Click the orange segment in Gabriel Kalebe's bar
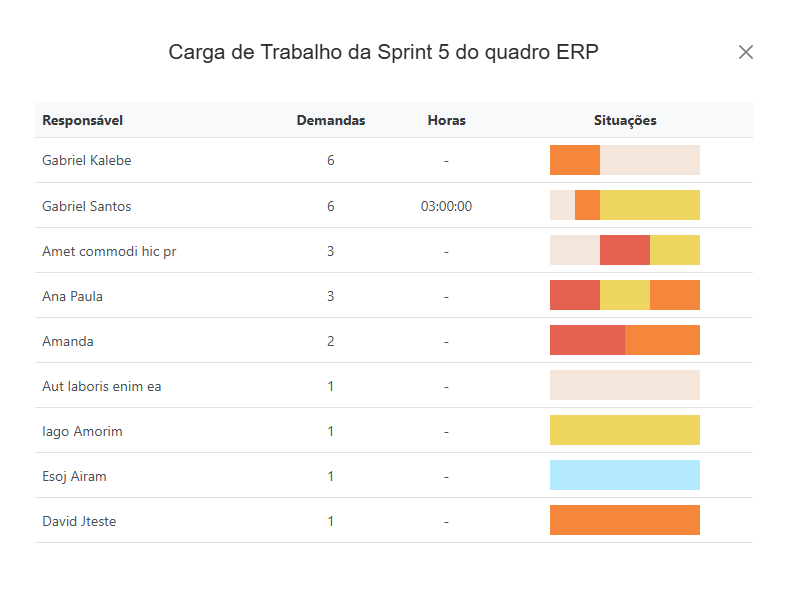Viewport: 791px width, 595px height. [575, 160]
